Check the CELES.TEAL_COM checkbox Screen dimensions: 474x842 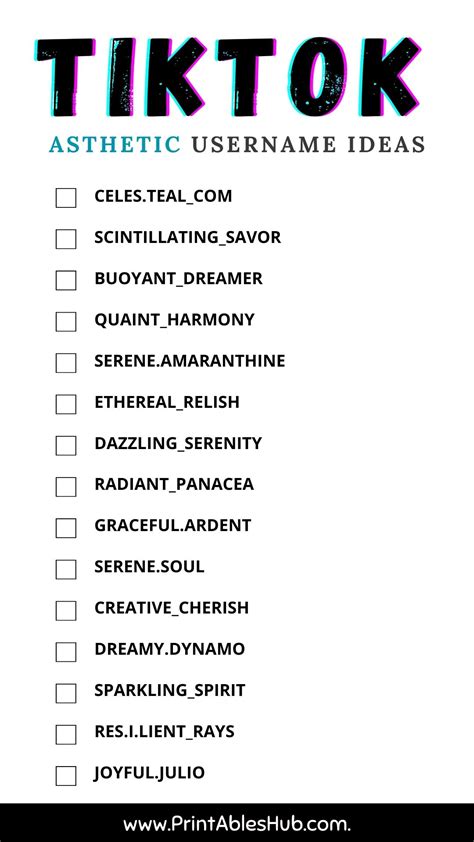(x=66, y=198)
